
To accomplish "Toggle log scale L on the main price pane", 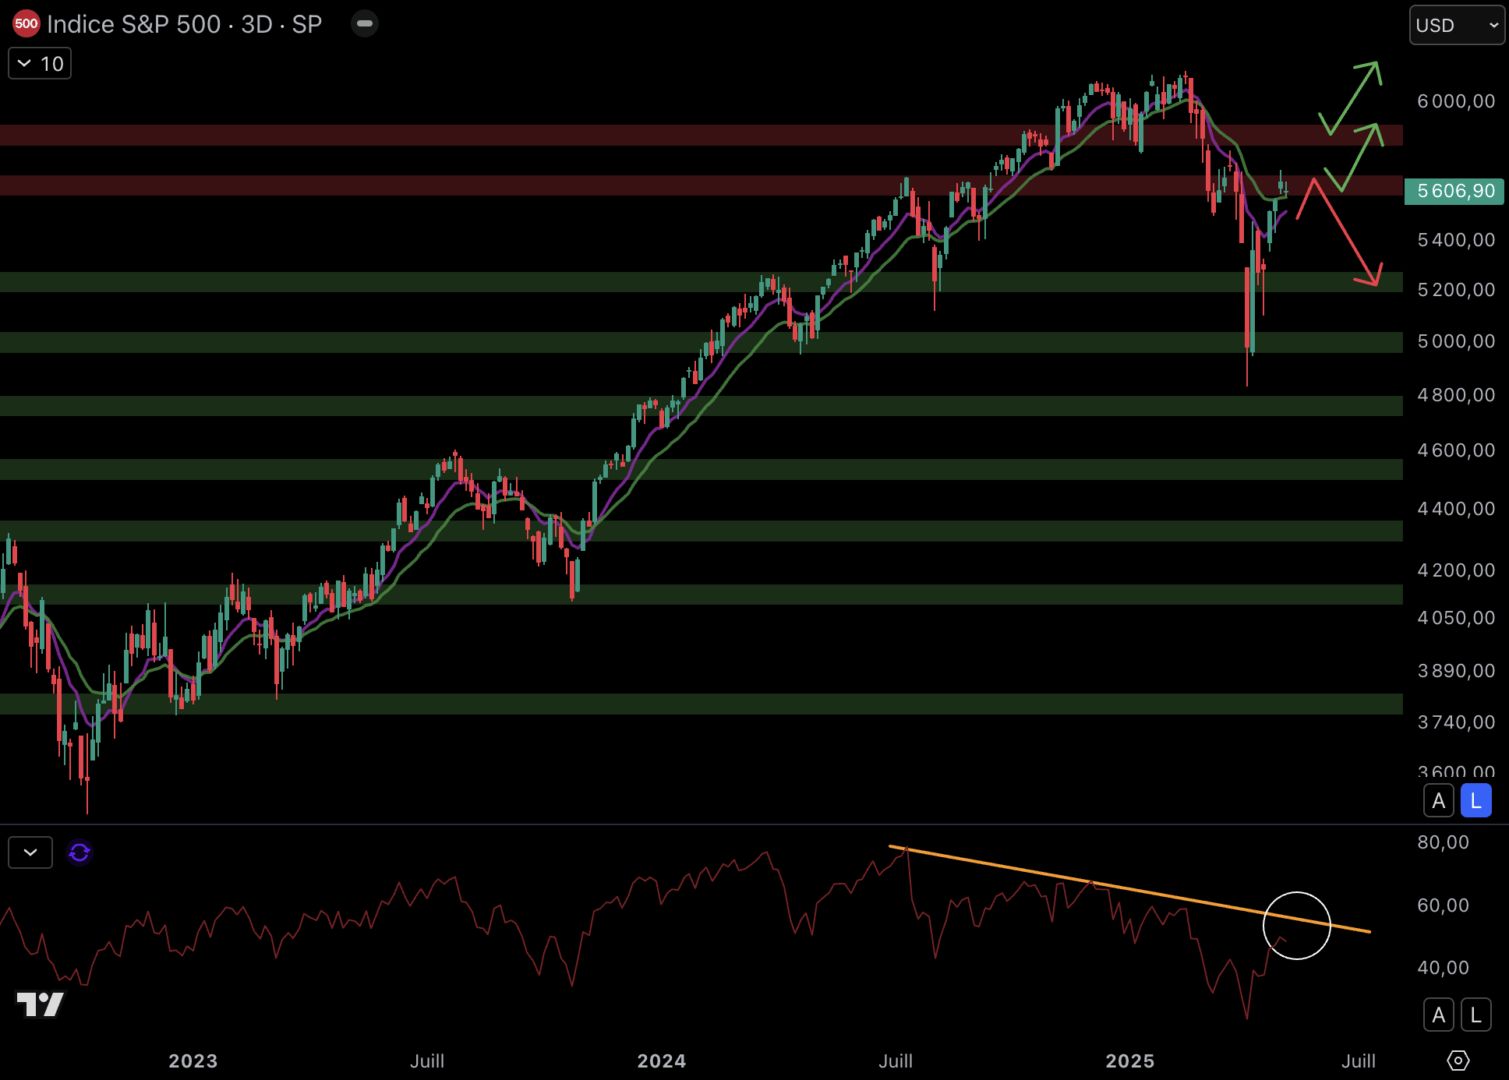I will pyautogui.click(x=1476, y=801).
